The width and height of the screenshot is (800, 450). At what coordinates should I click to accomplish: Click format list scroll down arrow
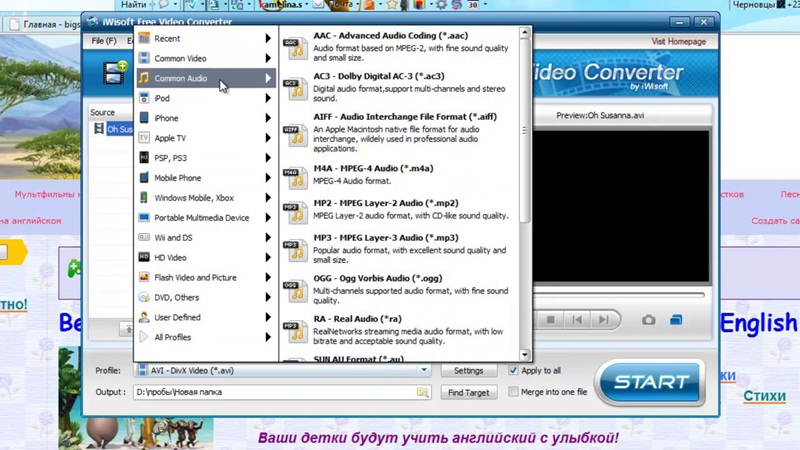pyautogui.click(x=524, y=355)
